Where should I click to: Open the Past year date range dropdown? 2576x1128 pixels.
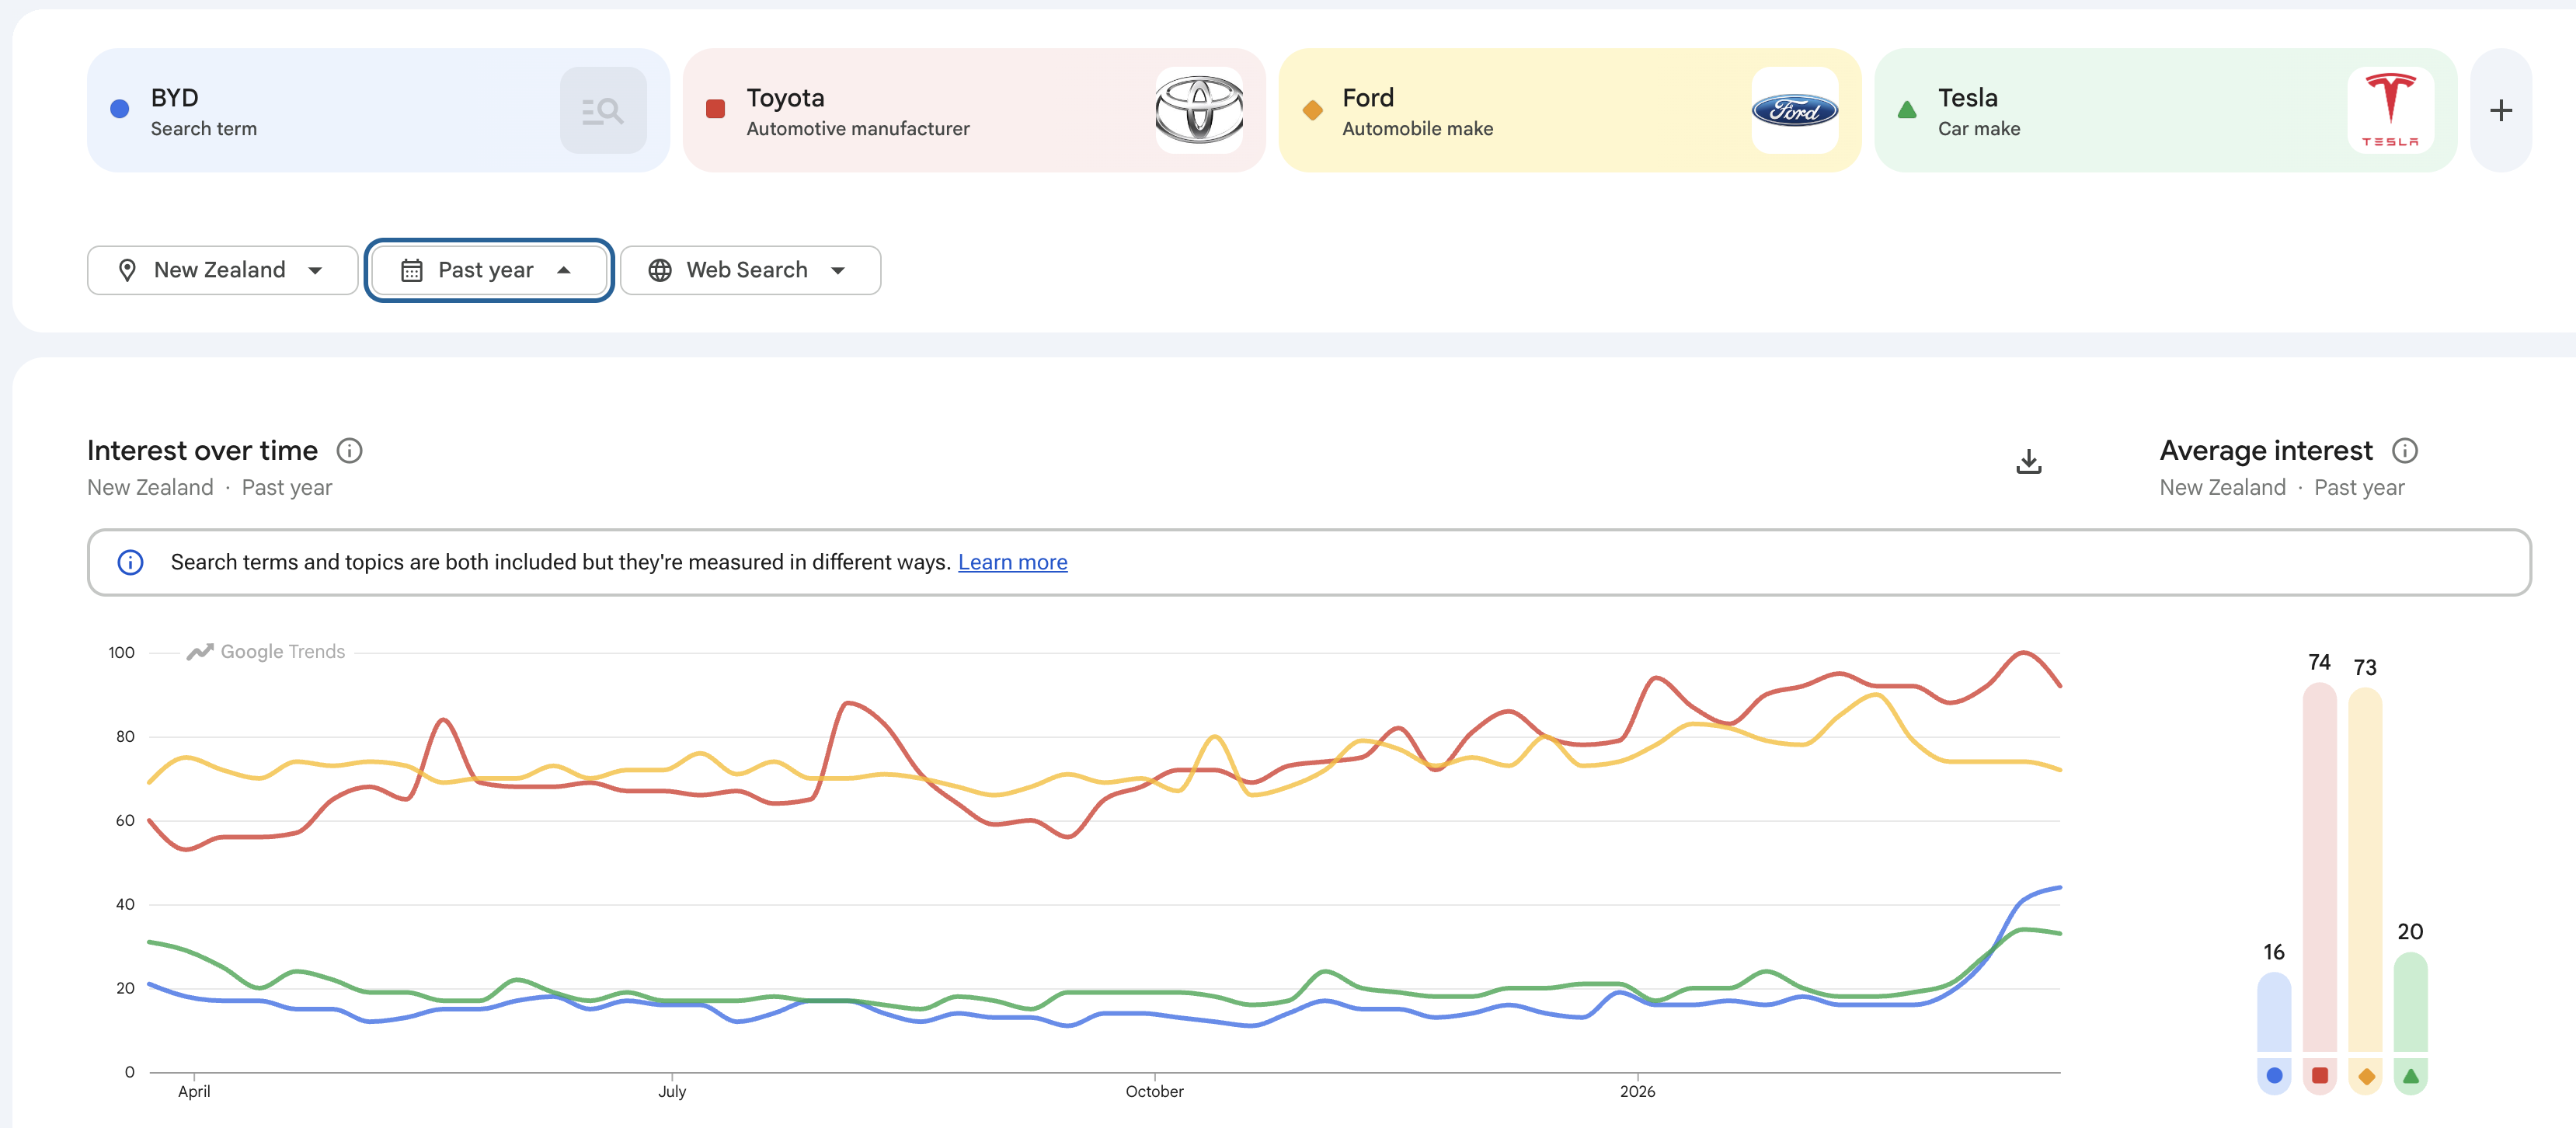click(x=488, y=270)
